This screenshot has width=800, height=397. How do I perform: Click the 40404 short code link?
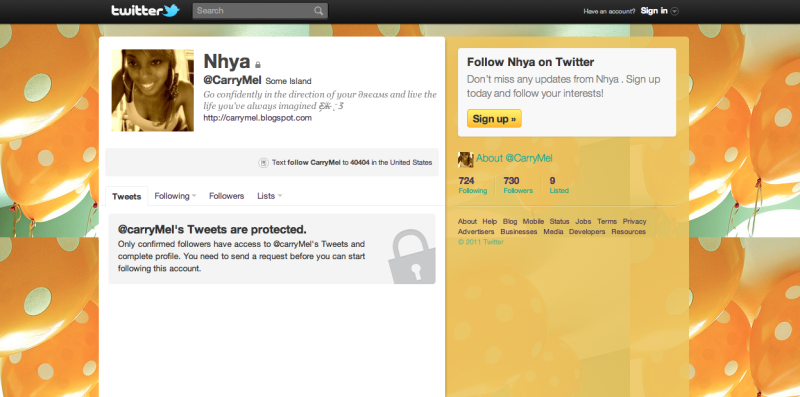coord(360,163)
